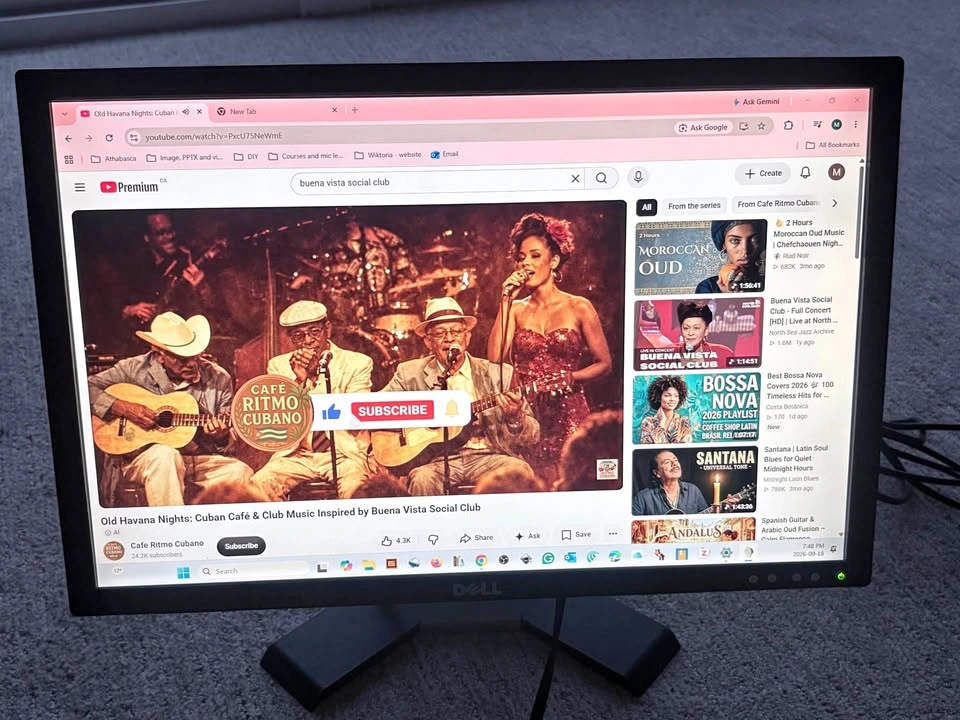This screenshot has height=720, width=960.
Task: Clear the search box with the X
Action: pos(575,179)
